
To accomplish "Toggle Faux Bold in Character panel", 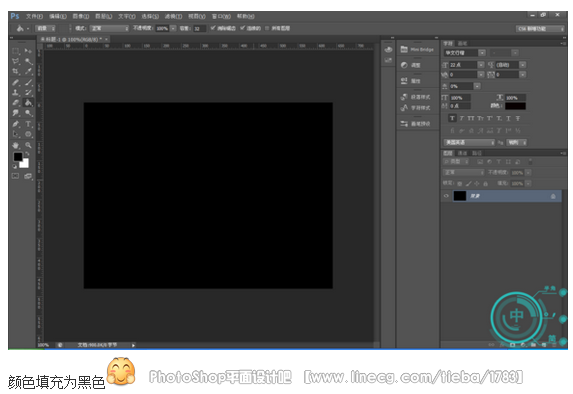I will (452, 118).
